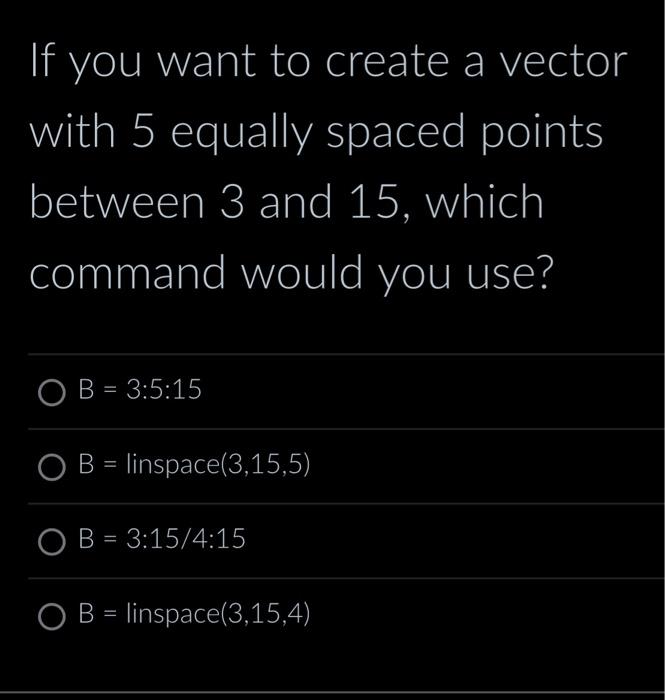The image size is (665, 700).
Task: Click the word 'points' in the question
Action: point(541,133)
